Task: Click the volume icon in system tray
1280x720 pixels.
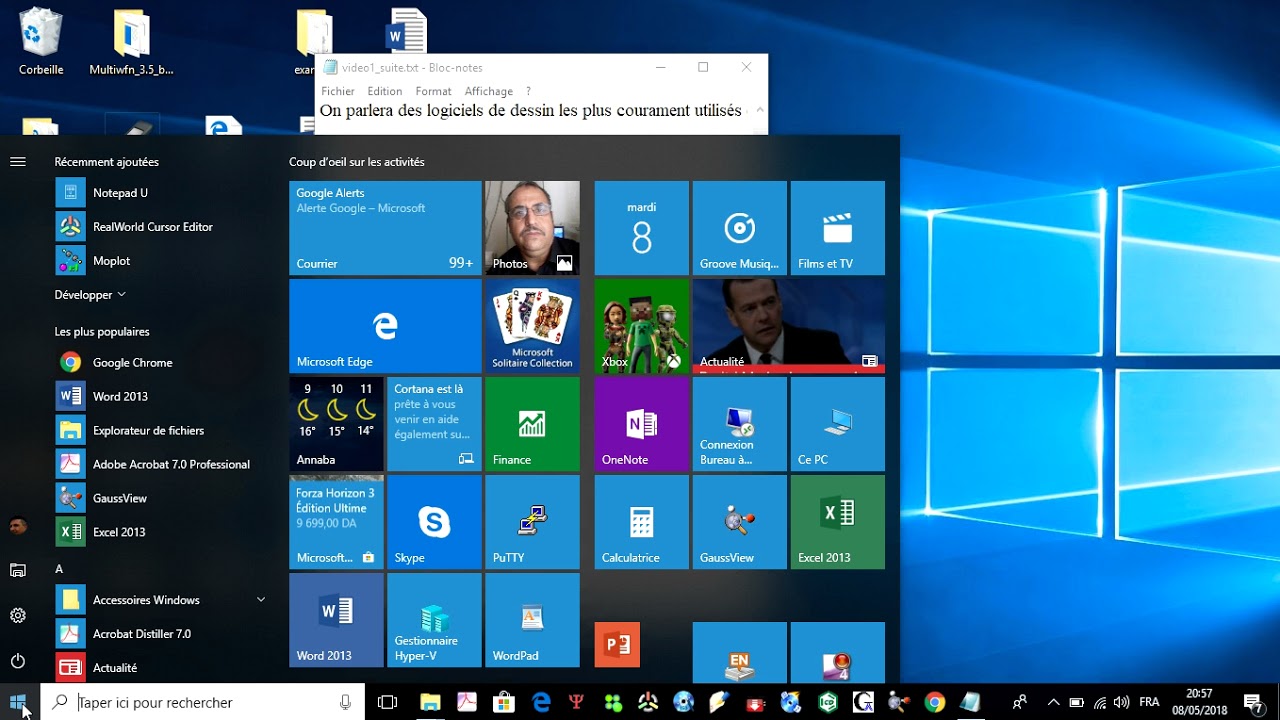Action: (1122, 702)
